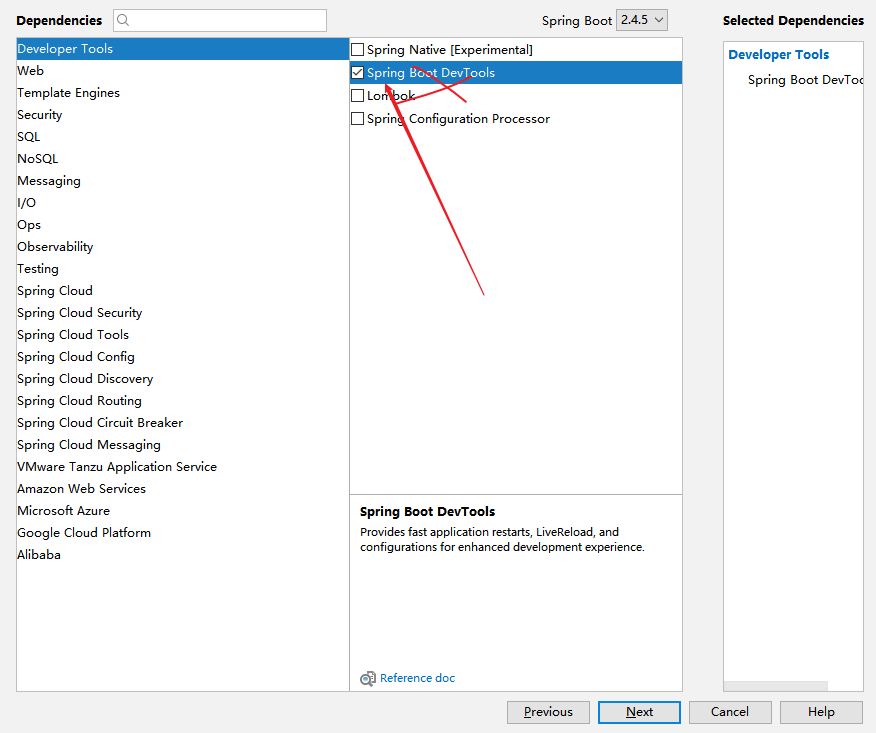Click the Next button
The image size is (876, 733).
click(x=639, y=712)
